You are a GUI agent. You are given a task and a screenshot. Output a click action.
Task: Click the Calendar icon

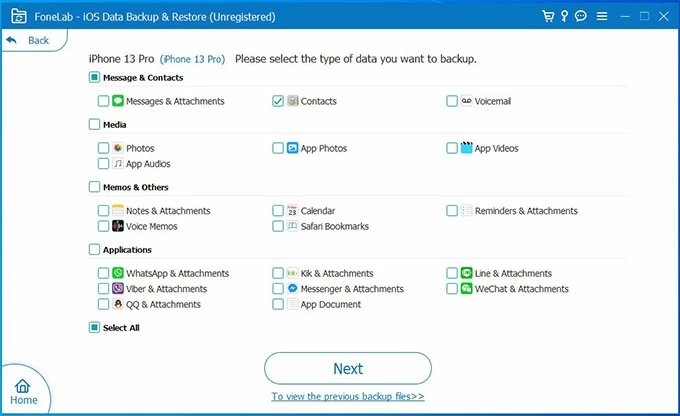coord(292,211)
